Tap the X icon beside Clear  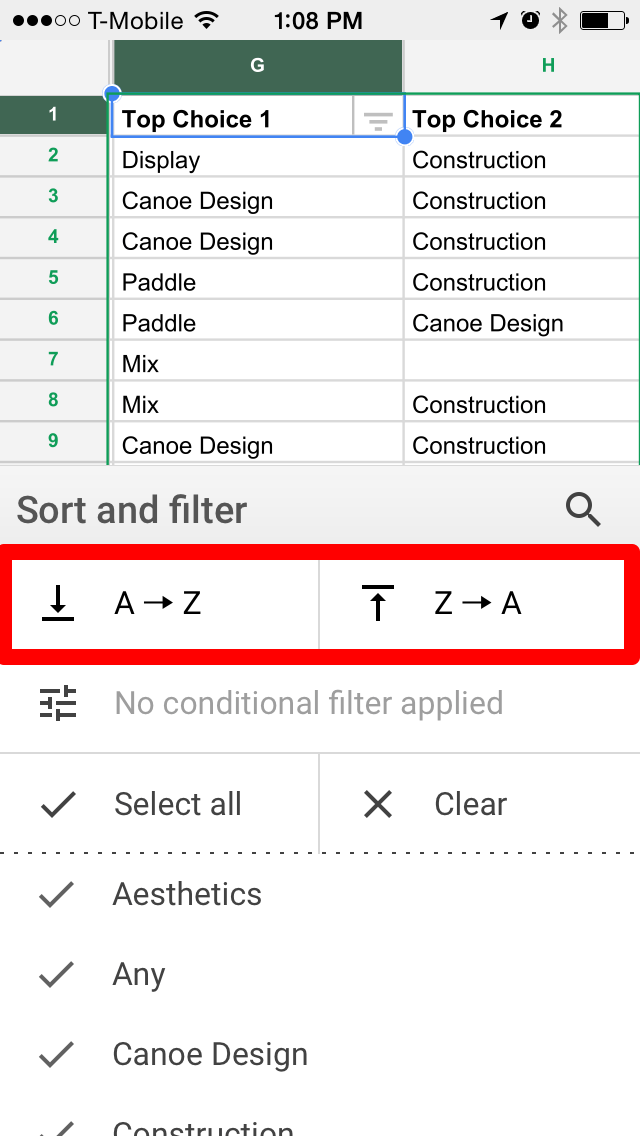pos(378,804)
